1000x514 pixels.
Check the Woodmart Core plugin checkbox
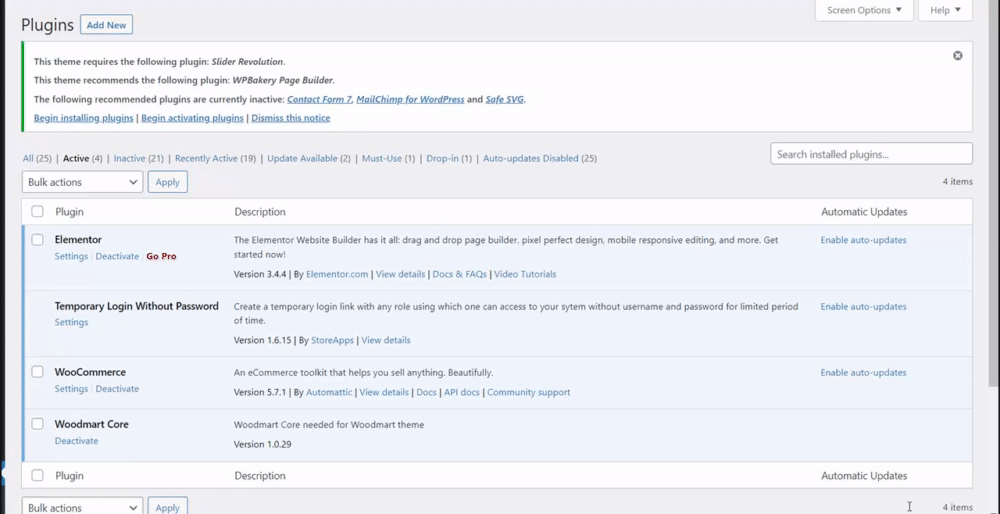pyautogui.click(x=38, y=423)
